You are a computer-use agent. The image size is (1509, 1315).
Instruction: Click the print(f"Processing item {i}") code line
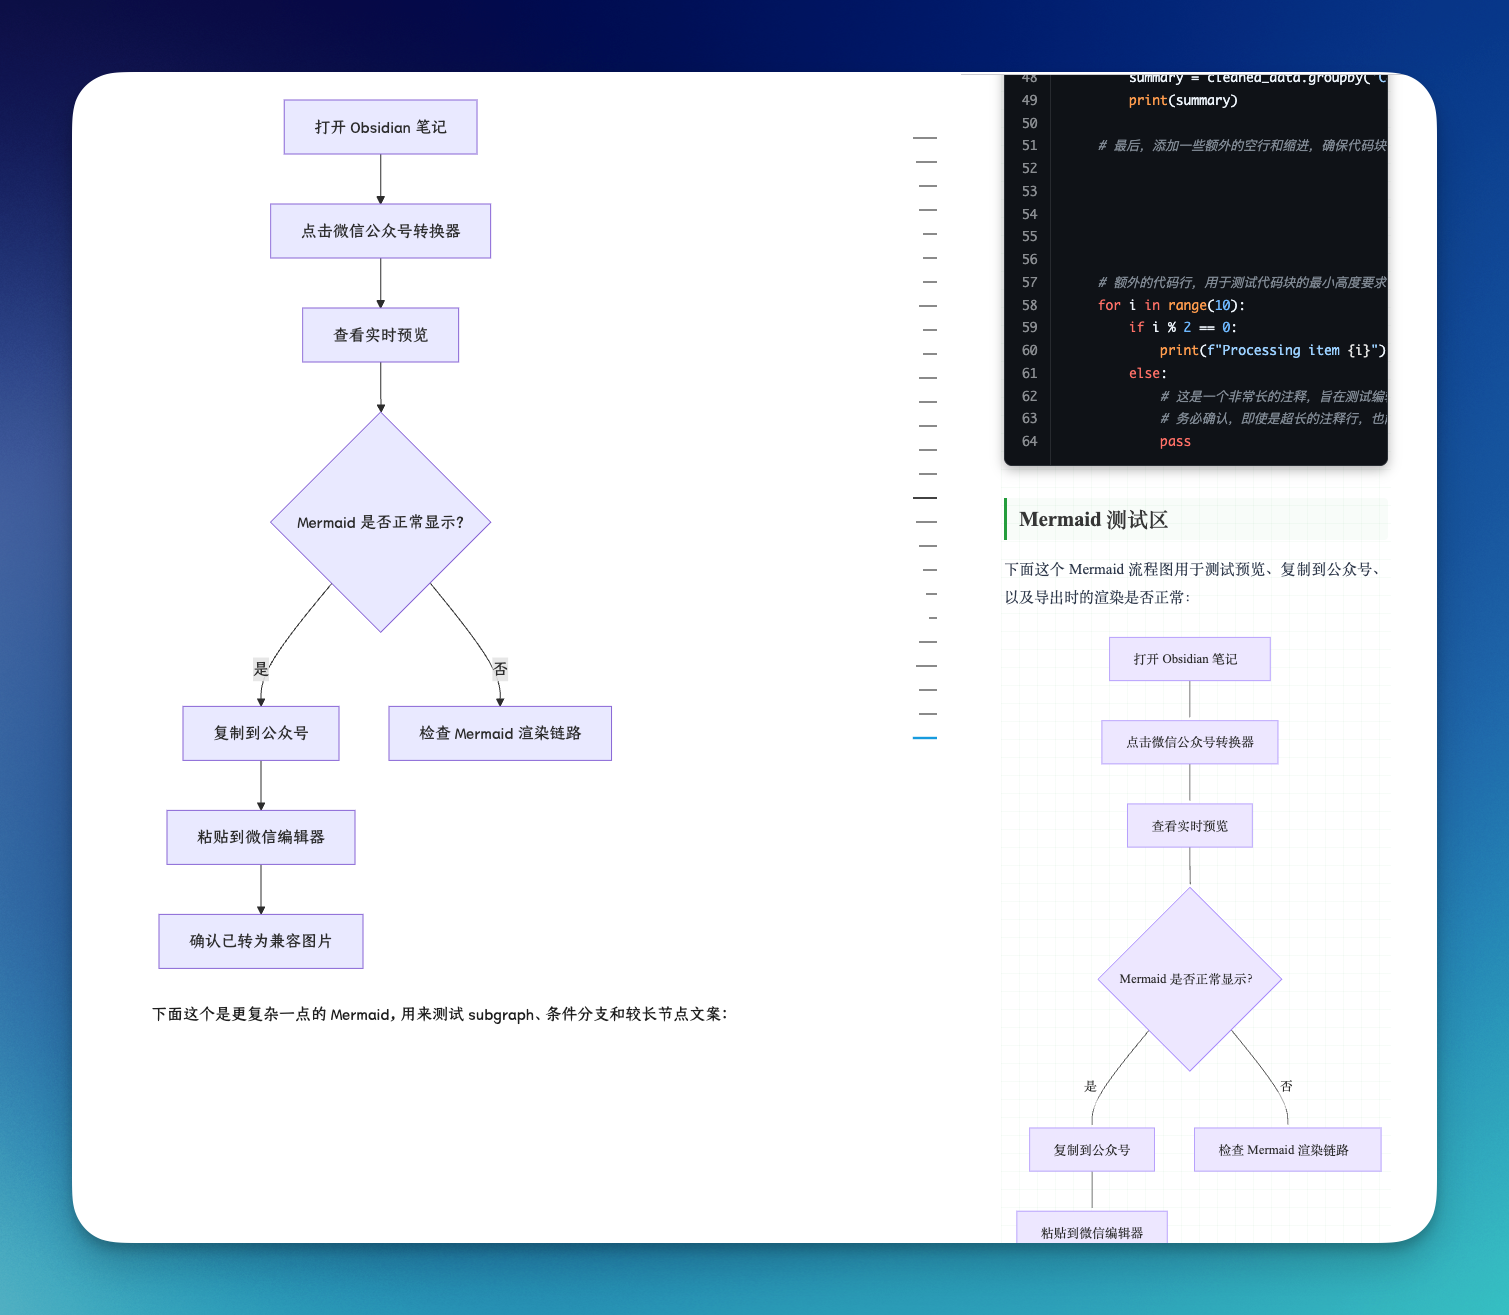[1273, 350]
